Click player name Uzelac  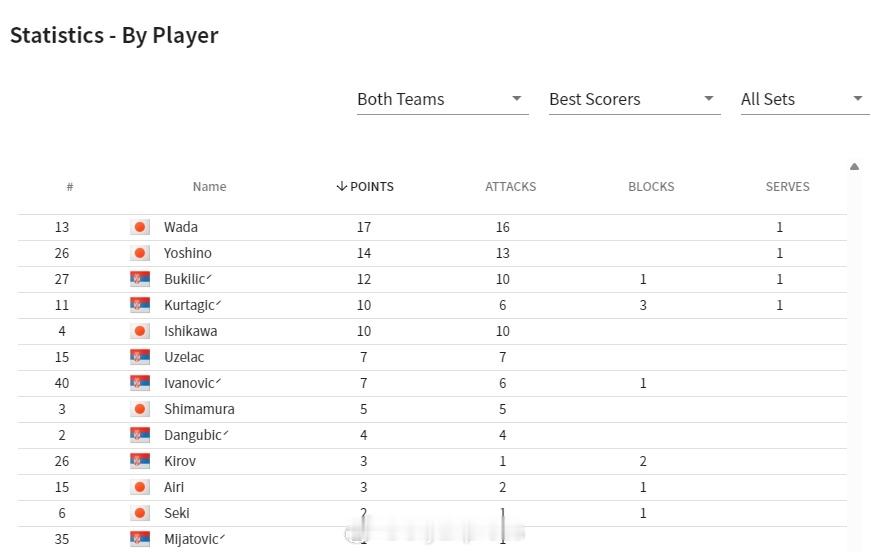pyautogui.click(x=184, y=357)
